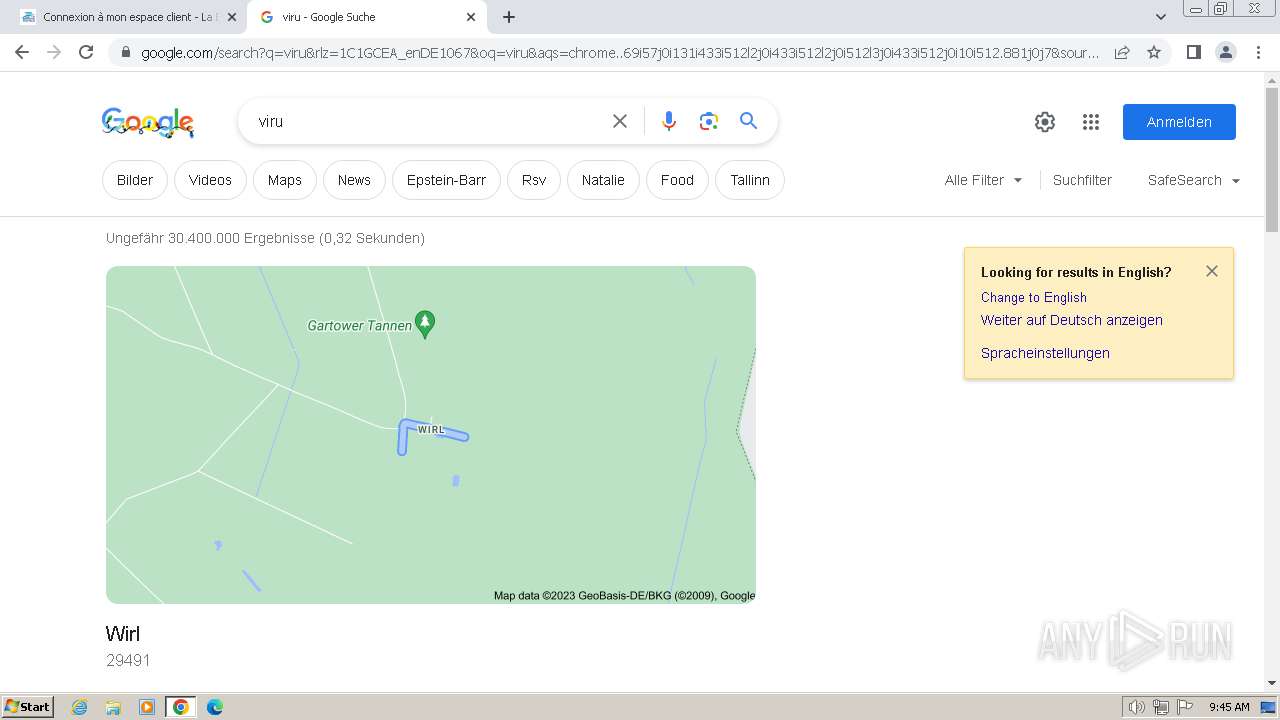
Task: Go back in browser history
Action: [22, 52]
